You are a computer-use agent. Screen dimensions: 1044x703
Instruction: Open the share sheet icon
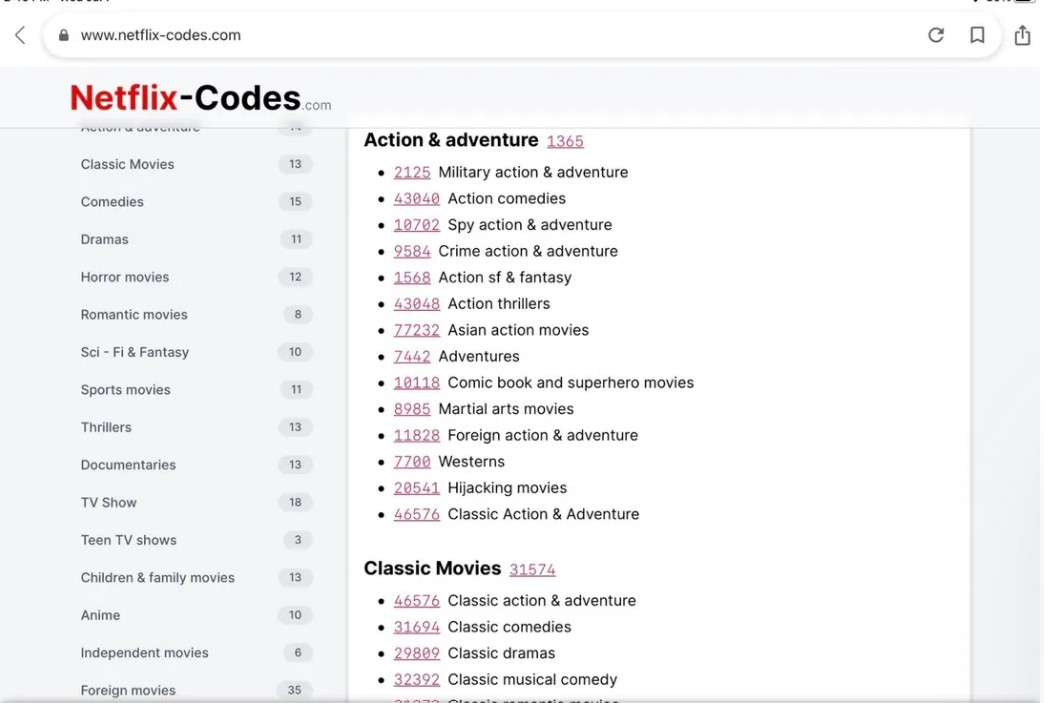point(1022,35)
